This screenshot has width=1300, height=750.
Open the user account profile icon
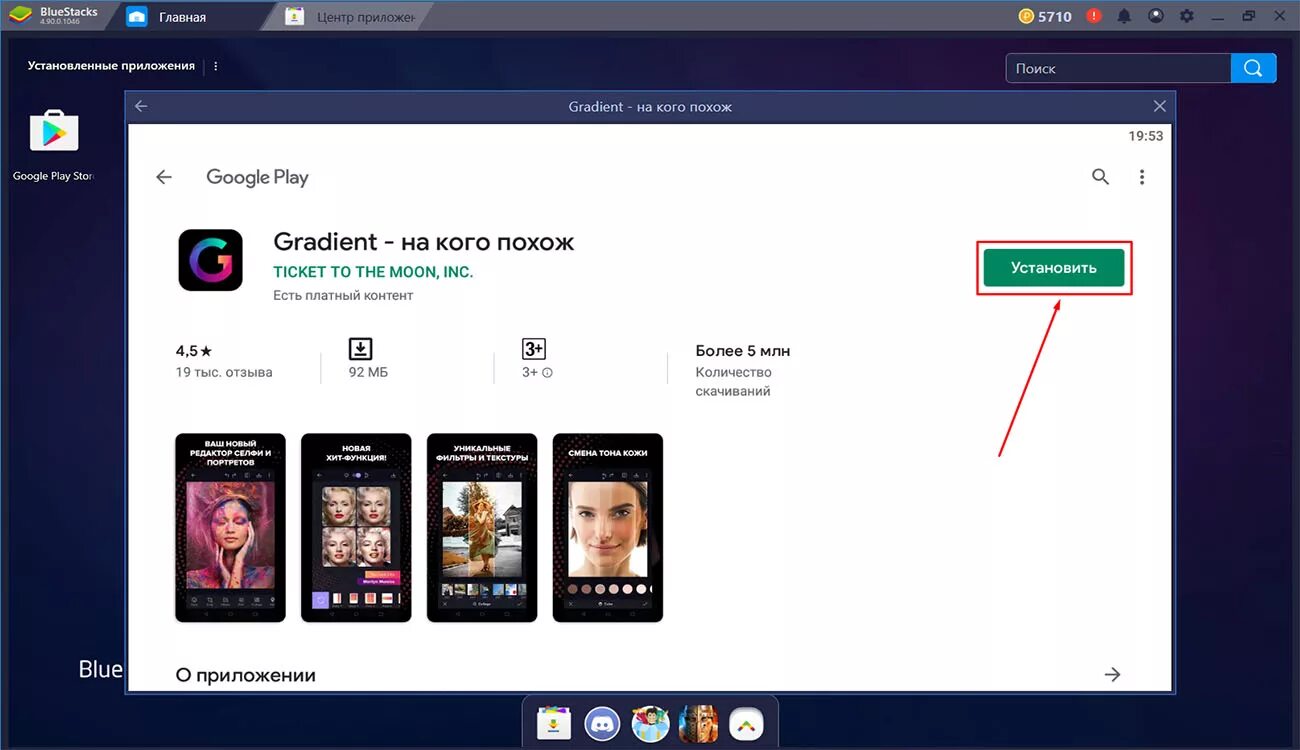(x=1156, y=16)
